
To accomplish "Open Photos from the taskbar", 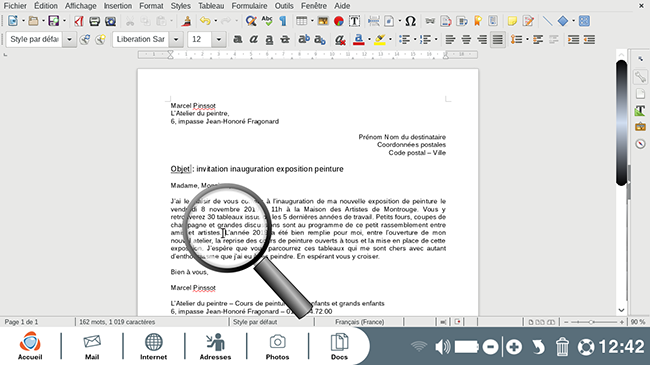I will coord(277,346).
